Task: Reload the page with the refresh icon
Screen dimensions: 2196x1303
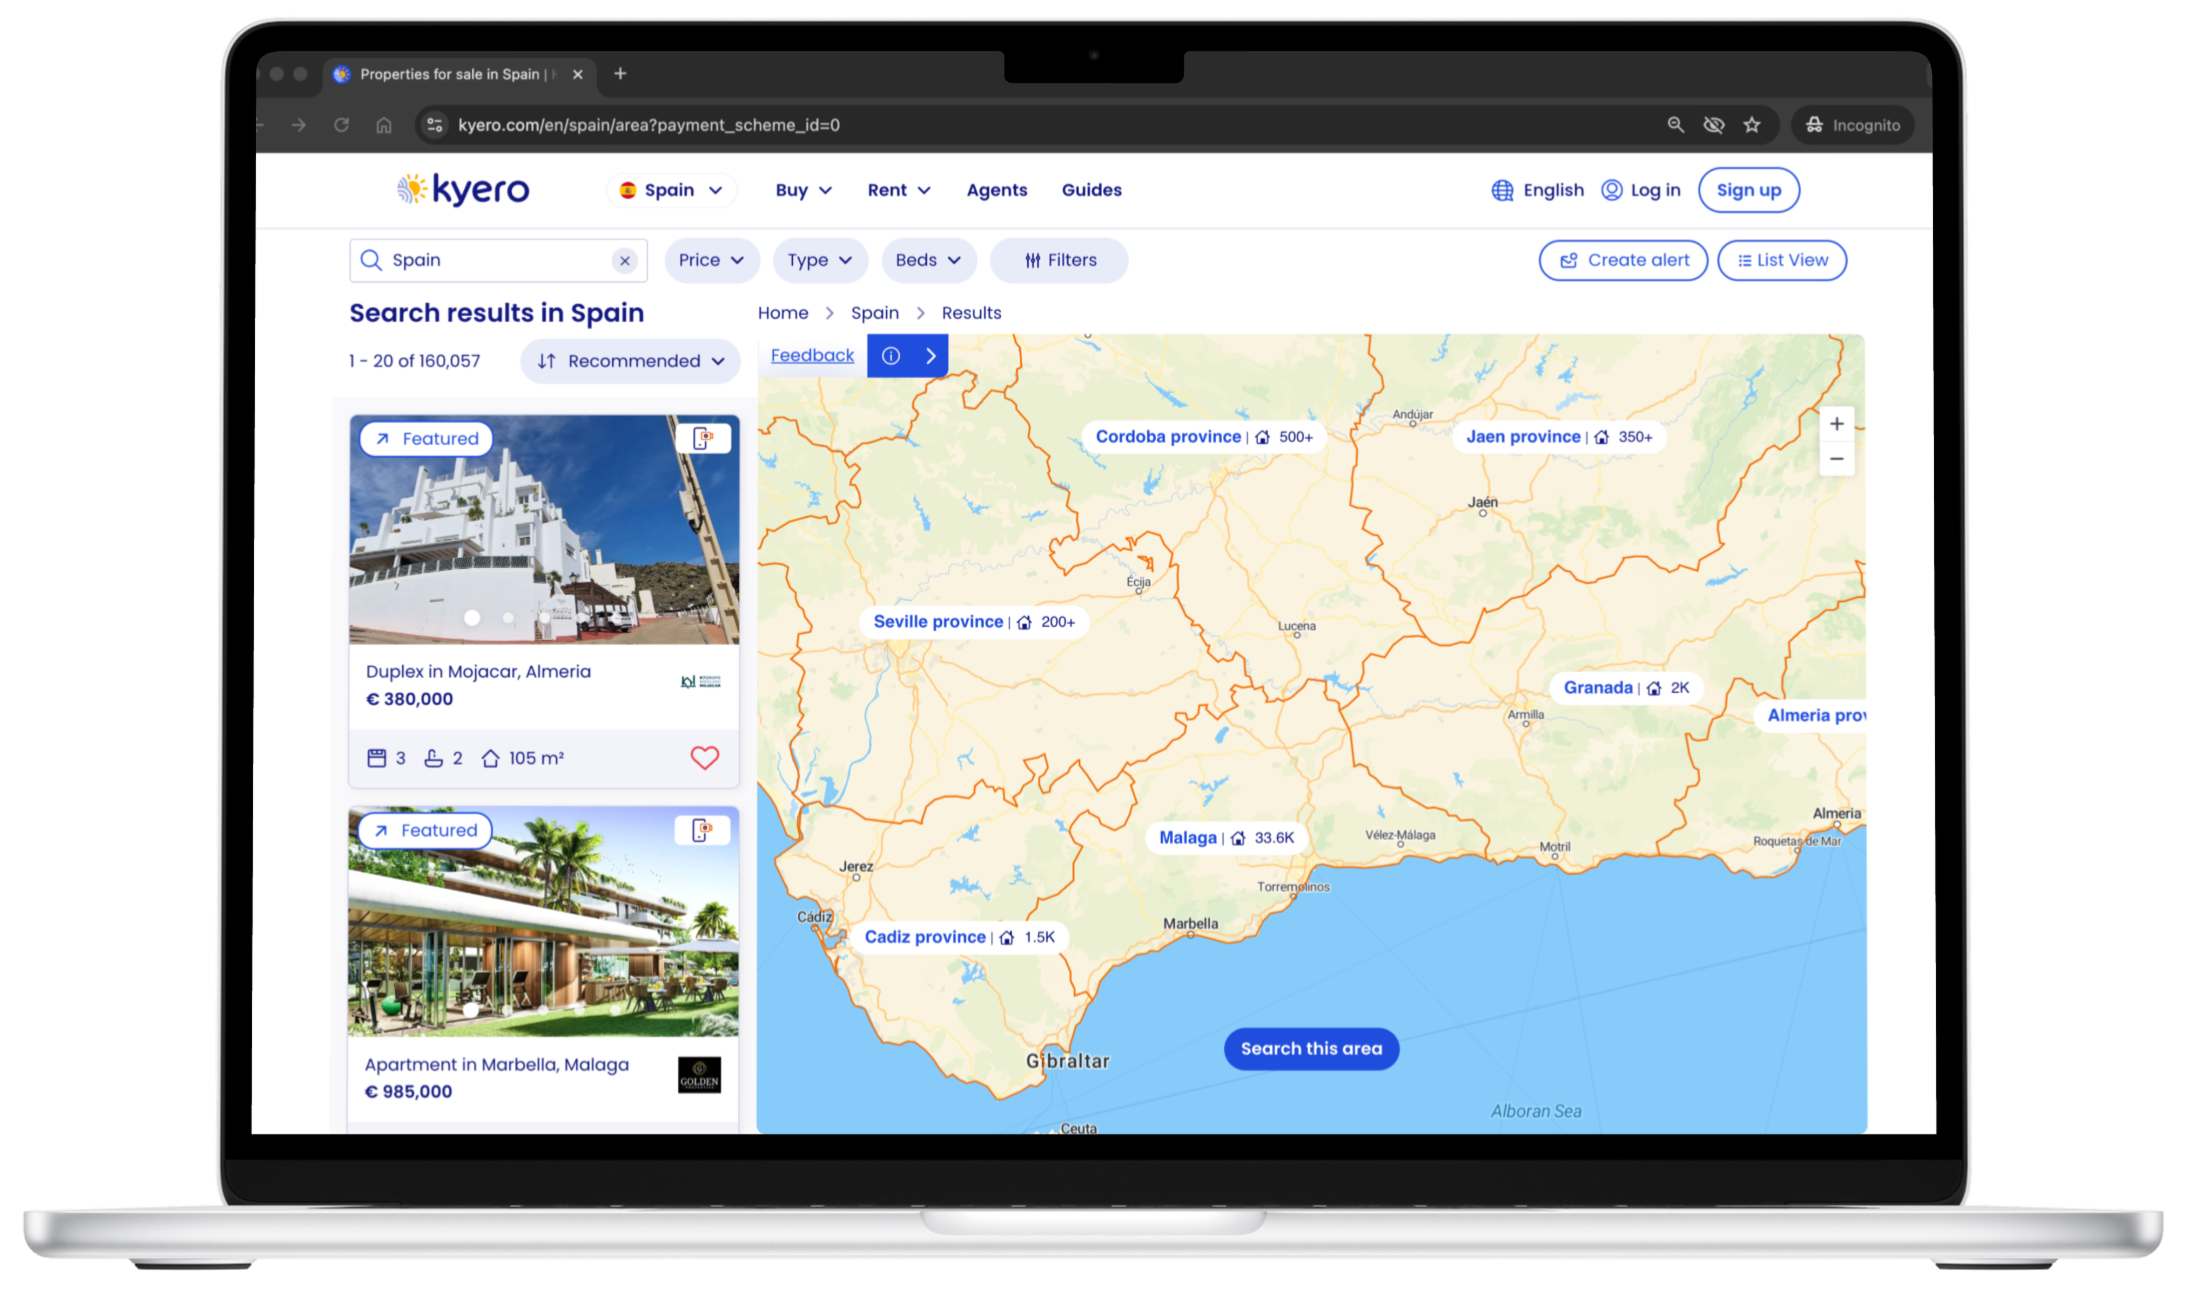Action: (x=341, y=125)
